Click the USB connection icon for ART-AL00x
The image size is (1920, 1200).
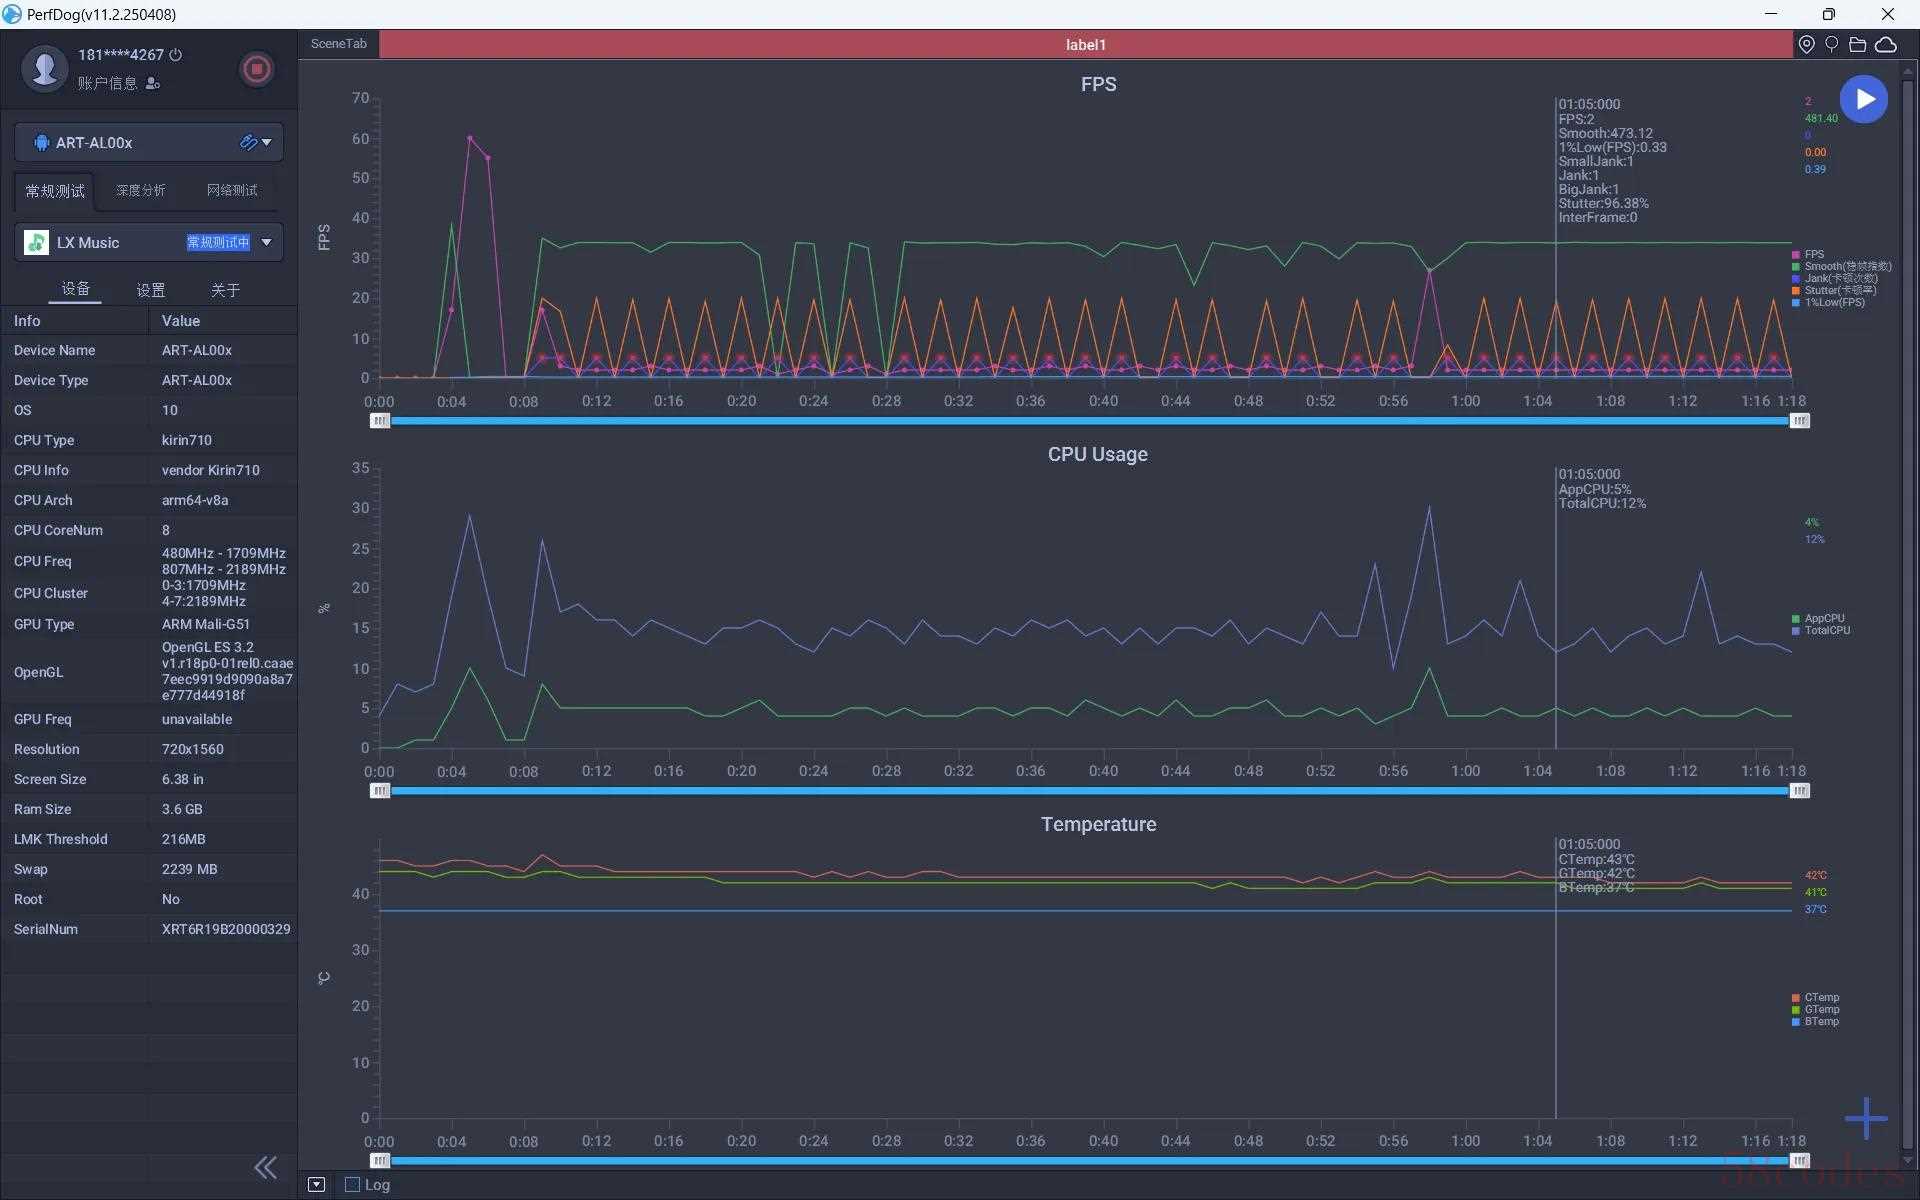248,142
